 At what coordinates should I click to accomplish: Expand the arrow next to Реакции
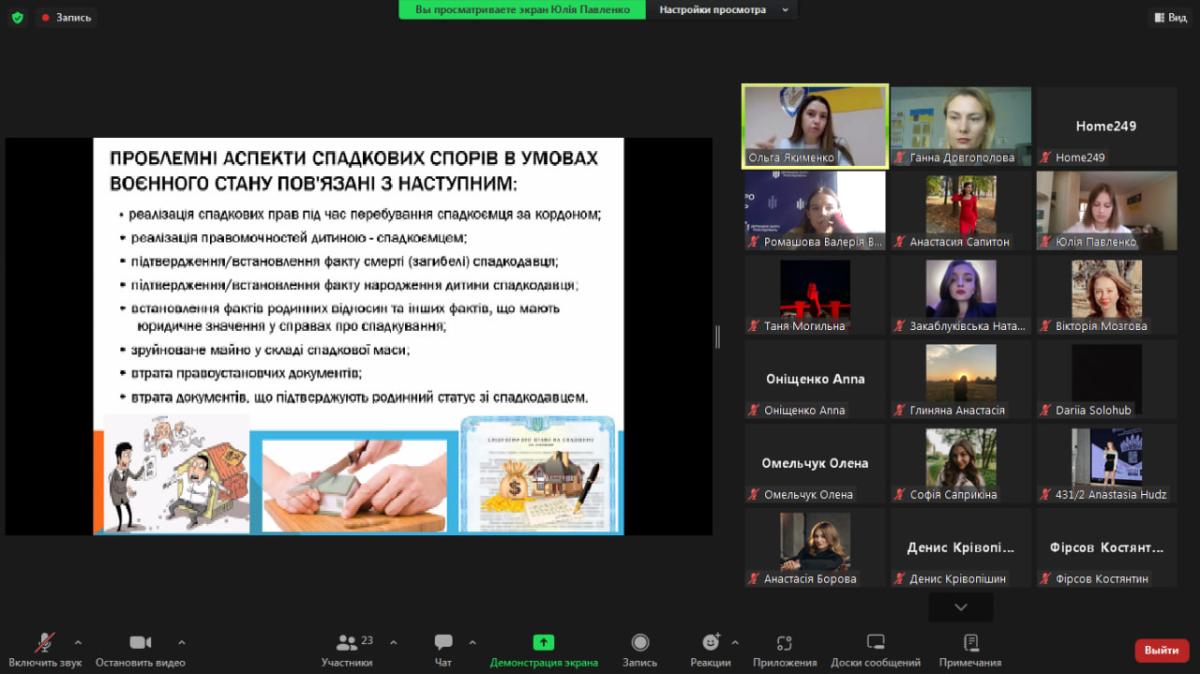click(x=735, y=642)
